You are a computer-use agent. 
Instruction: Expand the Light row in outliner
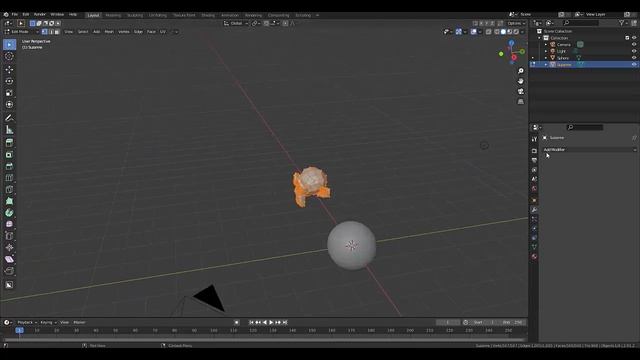coord(546,51)
